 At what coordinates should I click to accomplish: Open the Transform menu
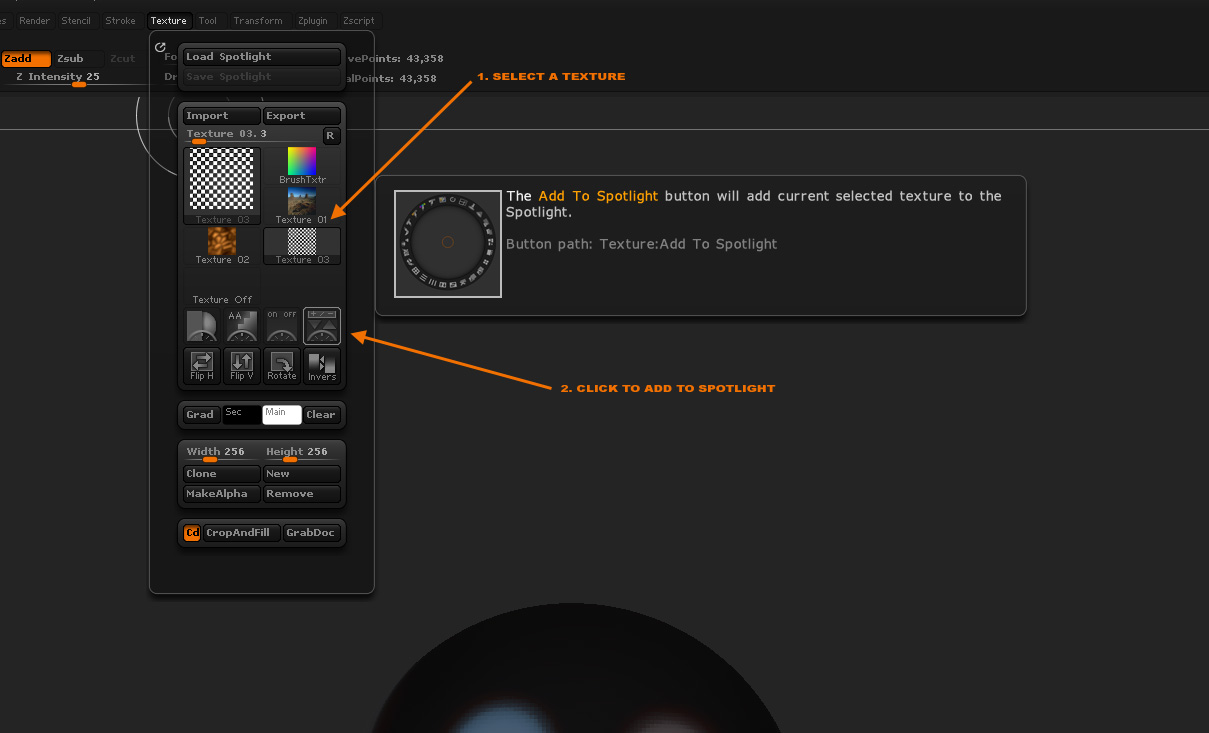tap(257, 20)
